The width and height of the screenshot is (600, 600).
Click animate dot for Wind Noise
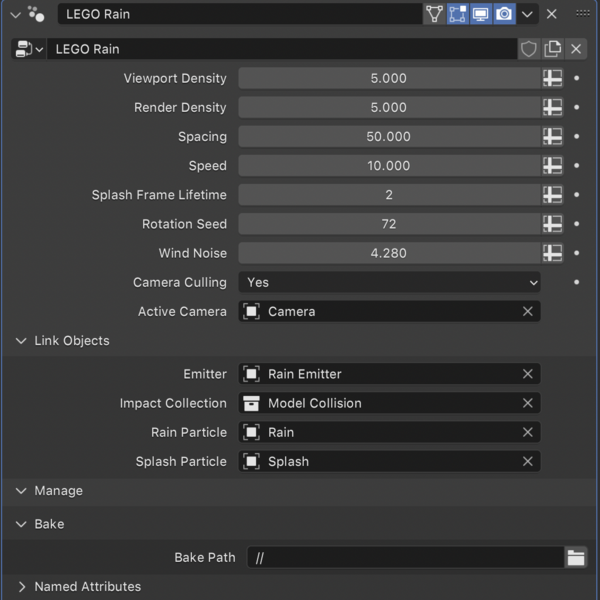click(x=576, y=253)
